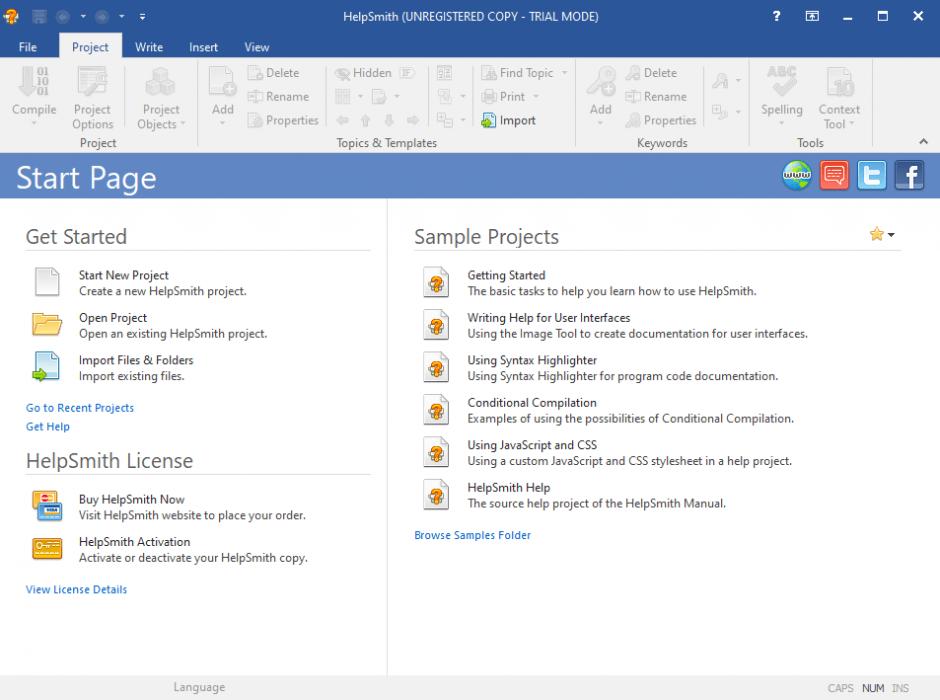This screenshot has width=940, height=700.
Task: Click the Import button in ribbon
Action: 508,120
